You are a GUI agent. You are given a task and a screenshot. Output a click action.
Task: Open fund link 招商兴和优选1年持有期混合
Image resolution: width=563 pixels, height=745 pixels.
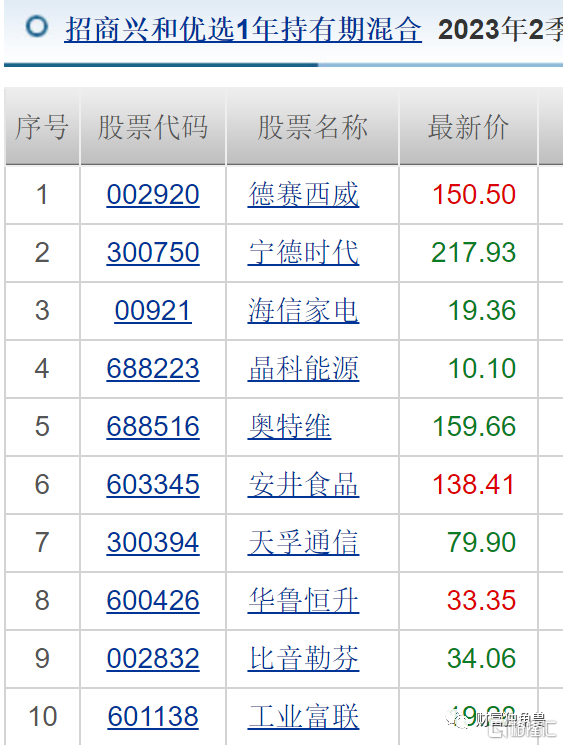pos(243,29)
